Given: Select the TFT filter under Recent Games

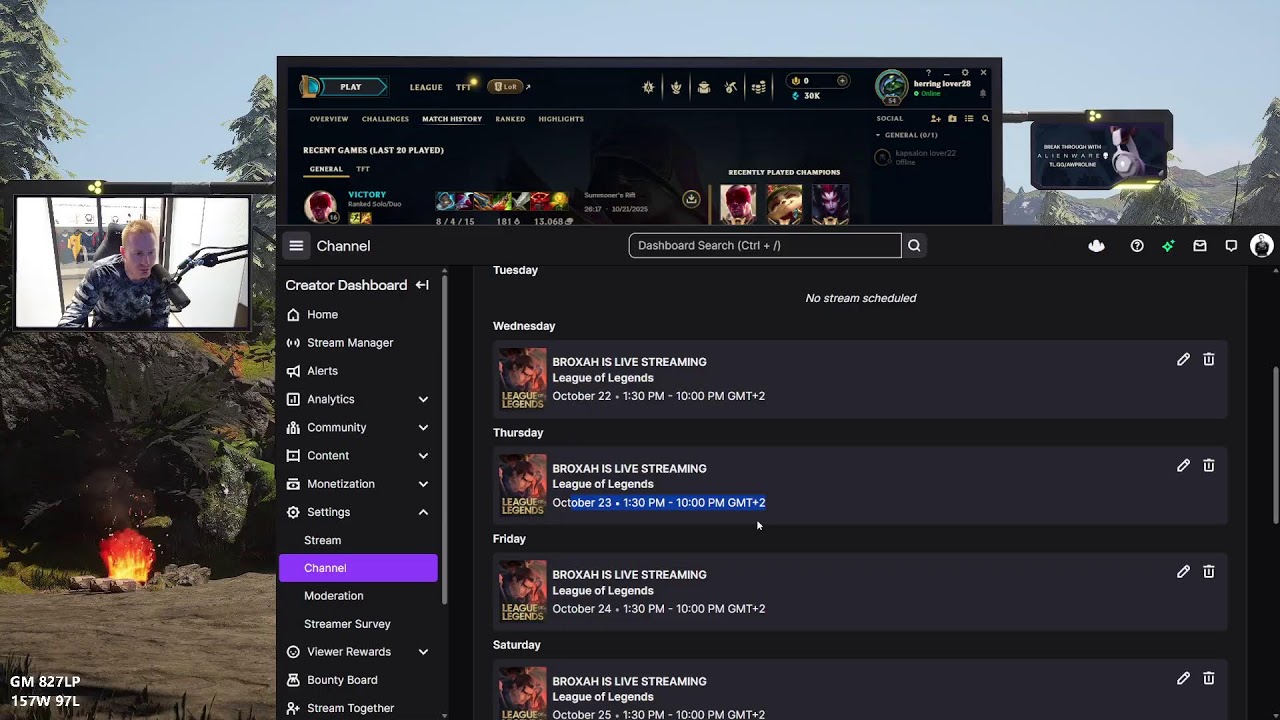Looking at the screenshot, I should coord(363,169).
